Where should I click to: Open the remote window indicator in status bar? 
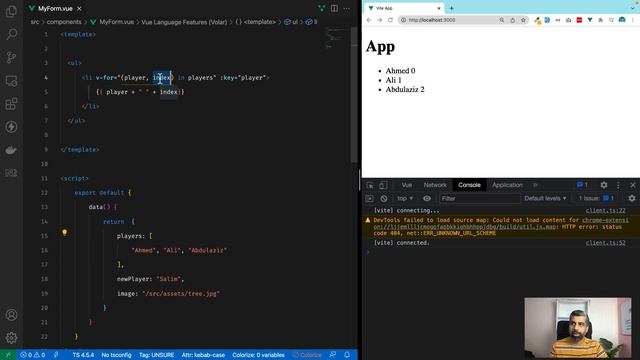point(8,355)
